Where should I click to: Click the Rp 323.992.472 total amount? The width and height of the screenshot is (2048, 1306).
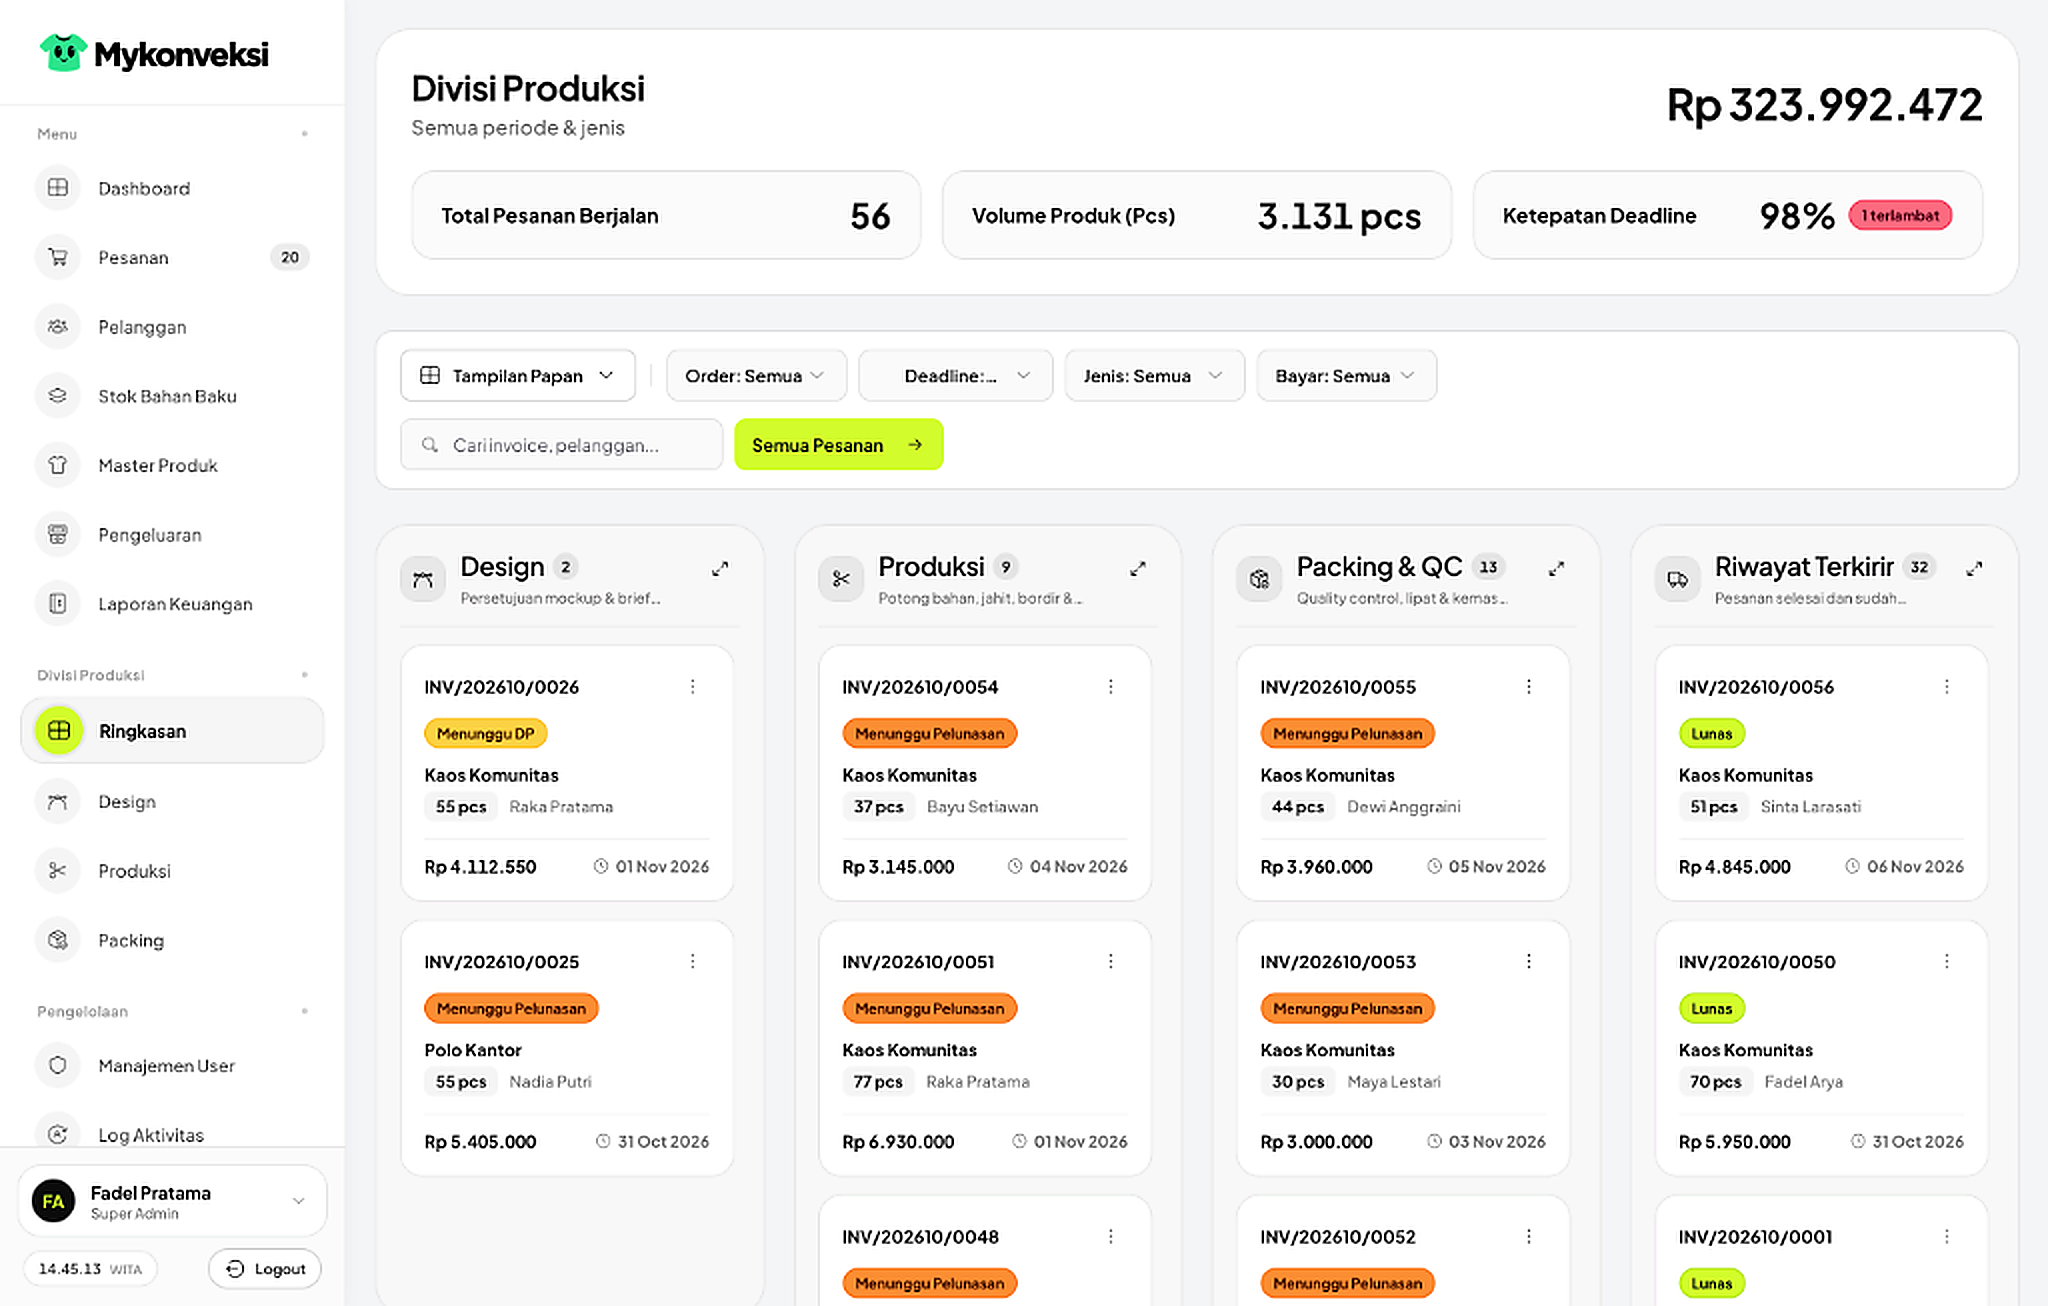tap(1824, 105)
